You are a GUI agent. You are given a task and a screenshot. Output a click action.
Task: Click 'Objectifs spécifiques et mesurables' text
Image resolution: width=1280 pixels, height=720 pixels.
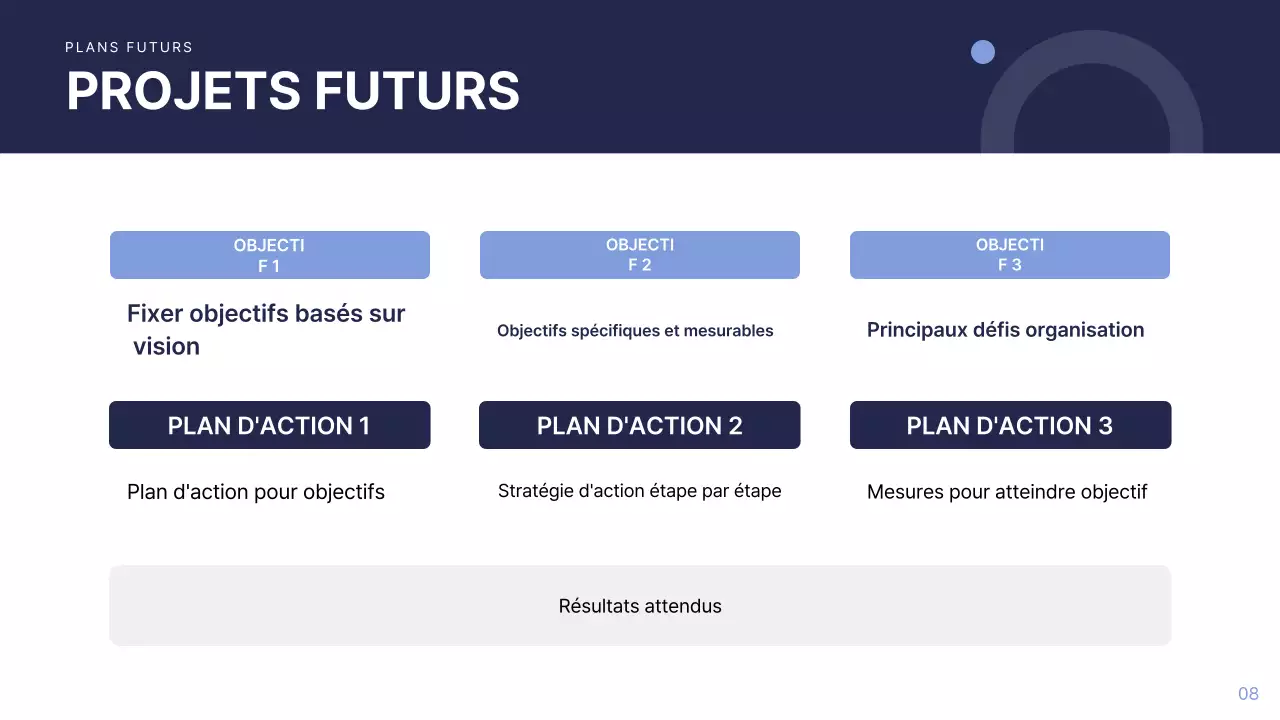pos(635,331)
